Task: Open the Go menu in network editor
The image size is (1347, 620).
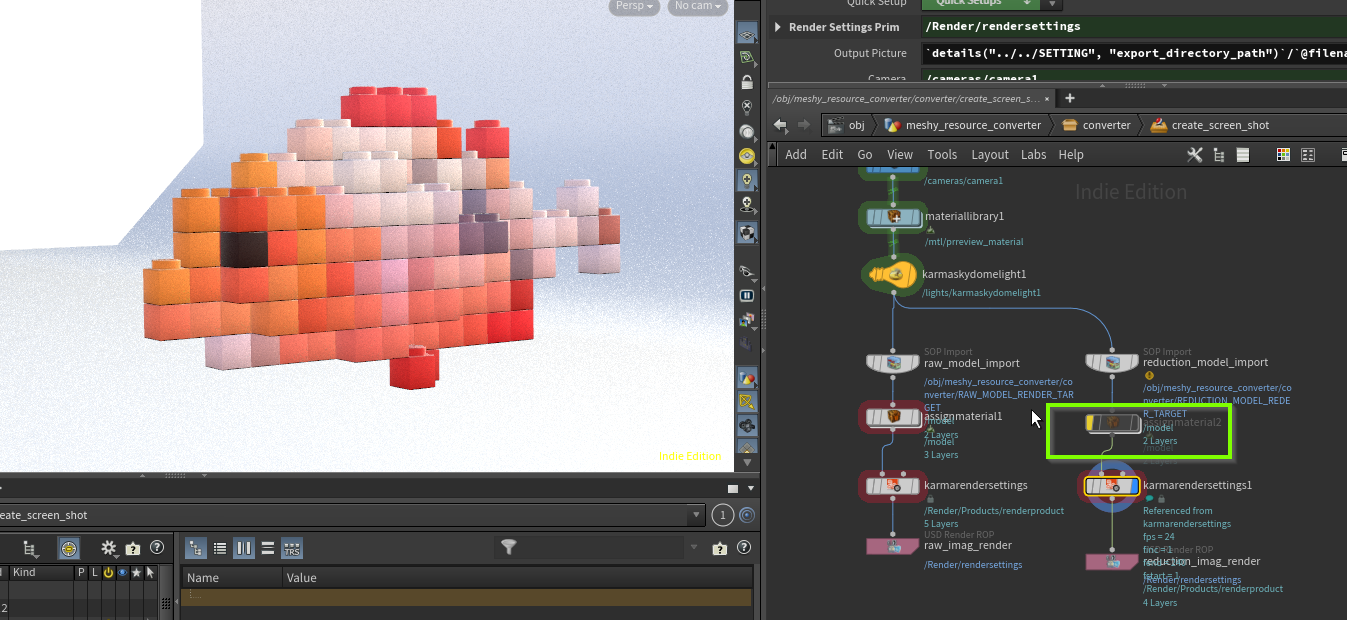Action: pos(865,155)
